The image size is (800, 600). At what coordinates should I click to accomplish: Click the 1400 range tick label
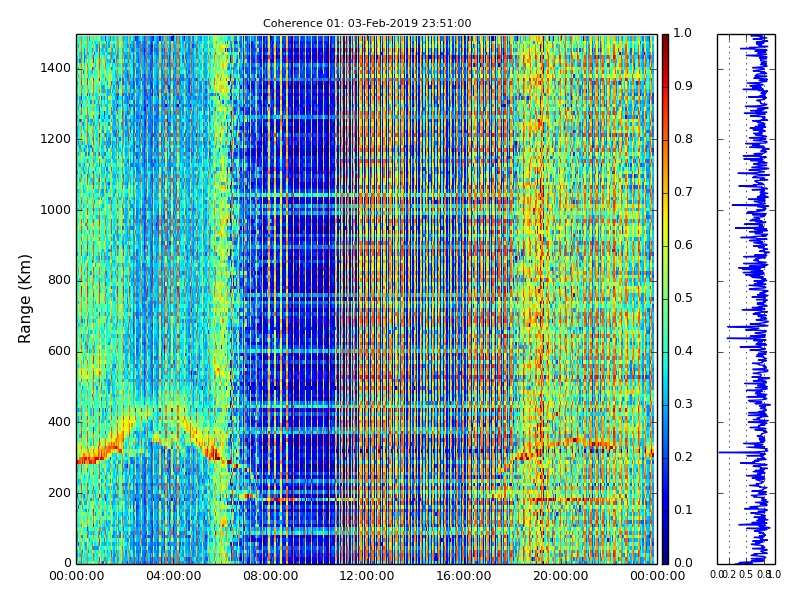[56, 68]
